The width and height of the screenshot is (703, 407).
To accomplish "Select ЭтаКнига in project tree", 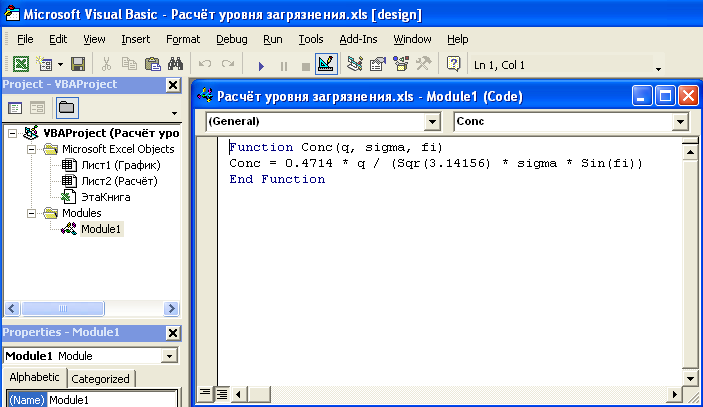I will coord(105,197).
